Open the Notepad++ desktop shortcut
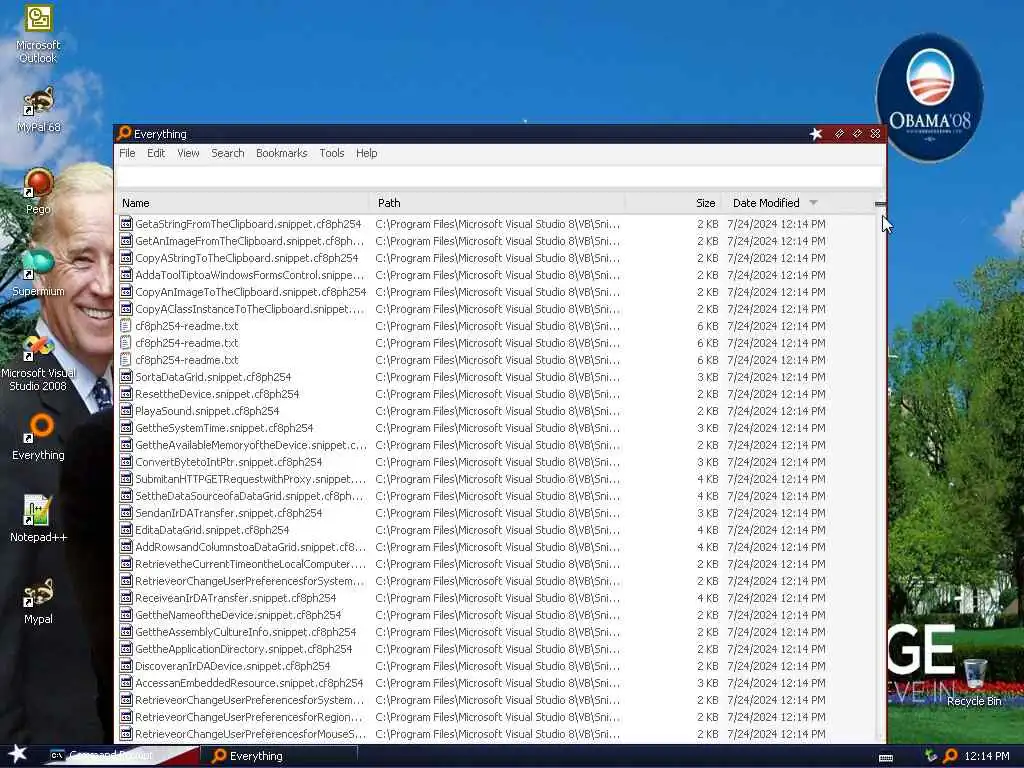1024x768 pixels. coord(38,519)
